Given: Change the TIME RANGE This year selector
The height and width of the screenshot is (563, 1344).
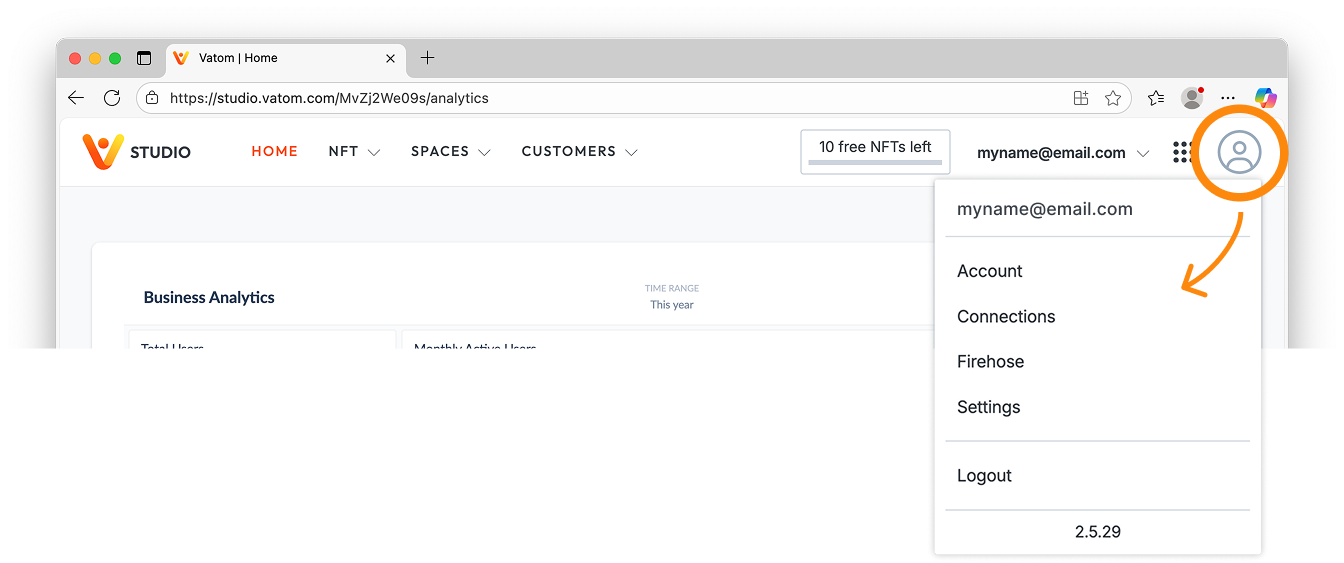Looking at the screenshot, I should tap(672, 297).
